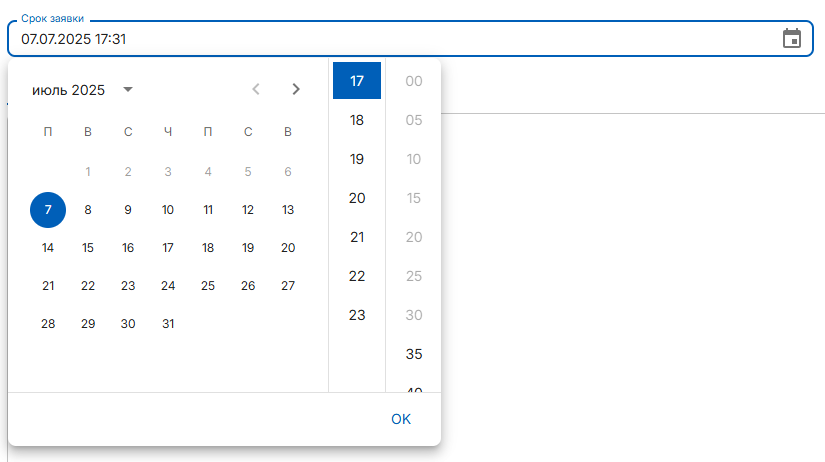825x462 pixels.
Task: Click the Срок заявки date input field
Action: pos(410,39)
